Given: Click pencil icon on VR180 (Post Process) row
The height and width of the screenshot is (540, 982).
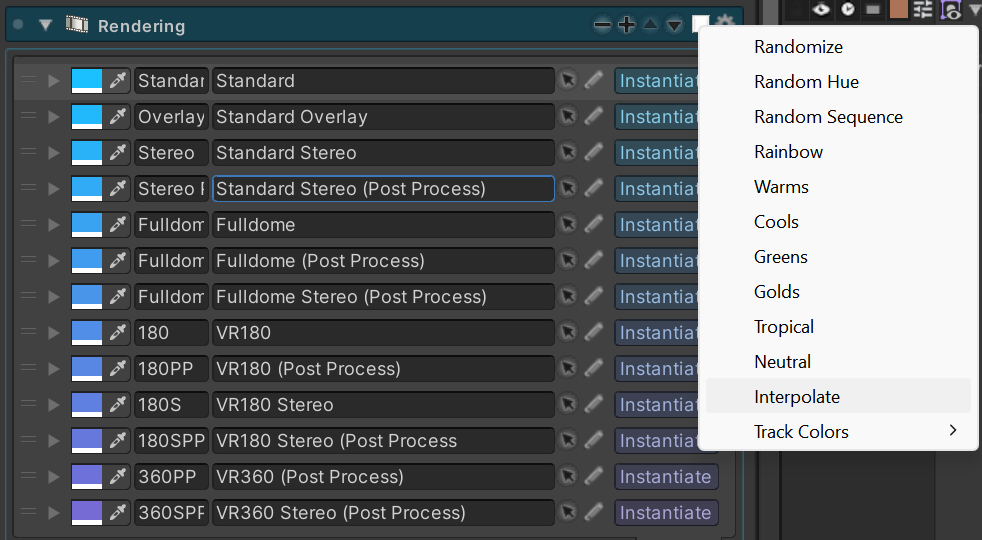Looking at the screenshot, I should coord(594,369).
